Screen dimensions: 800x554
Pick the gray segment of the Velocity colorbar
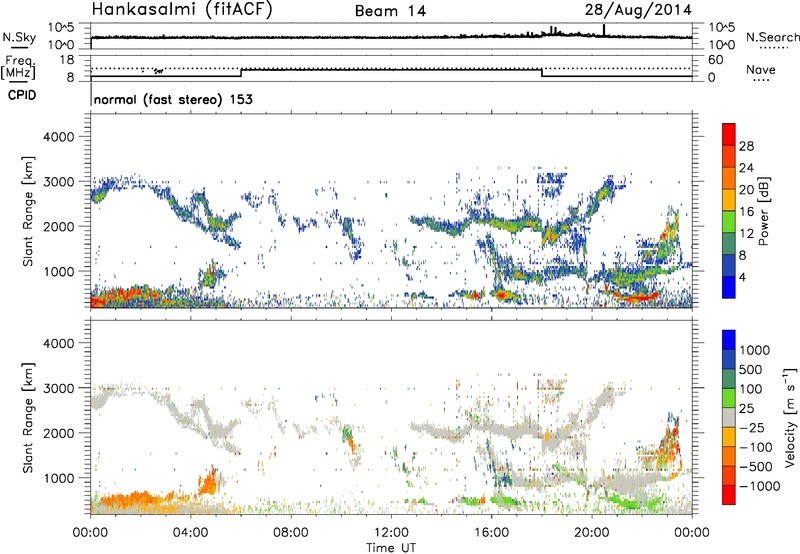[x=729, y=417]
